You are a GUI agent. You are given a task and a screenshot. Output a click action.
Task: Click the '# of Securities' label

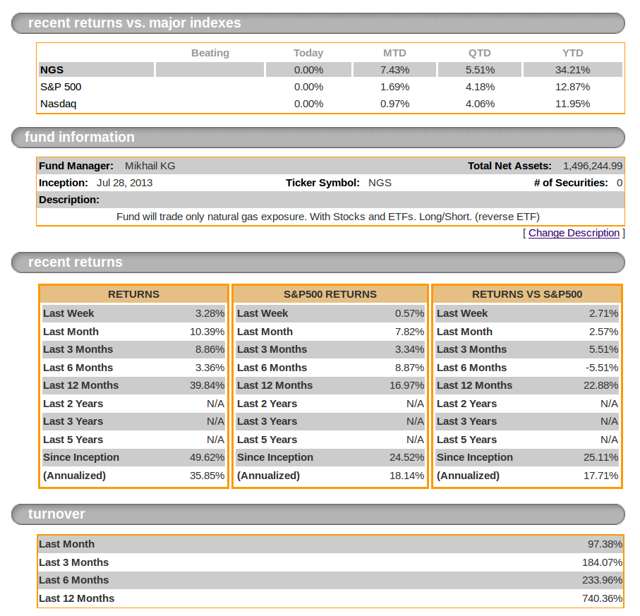tap(571, 183)
